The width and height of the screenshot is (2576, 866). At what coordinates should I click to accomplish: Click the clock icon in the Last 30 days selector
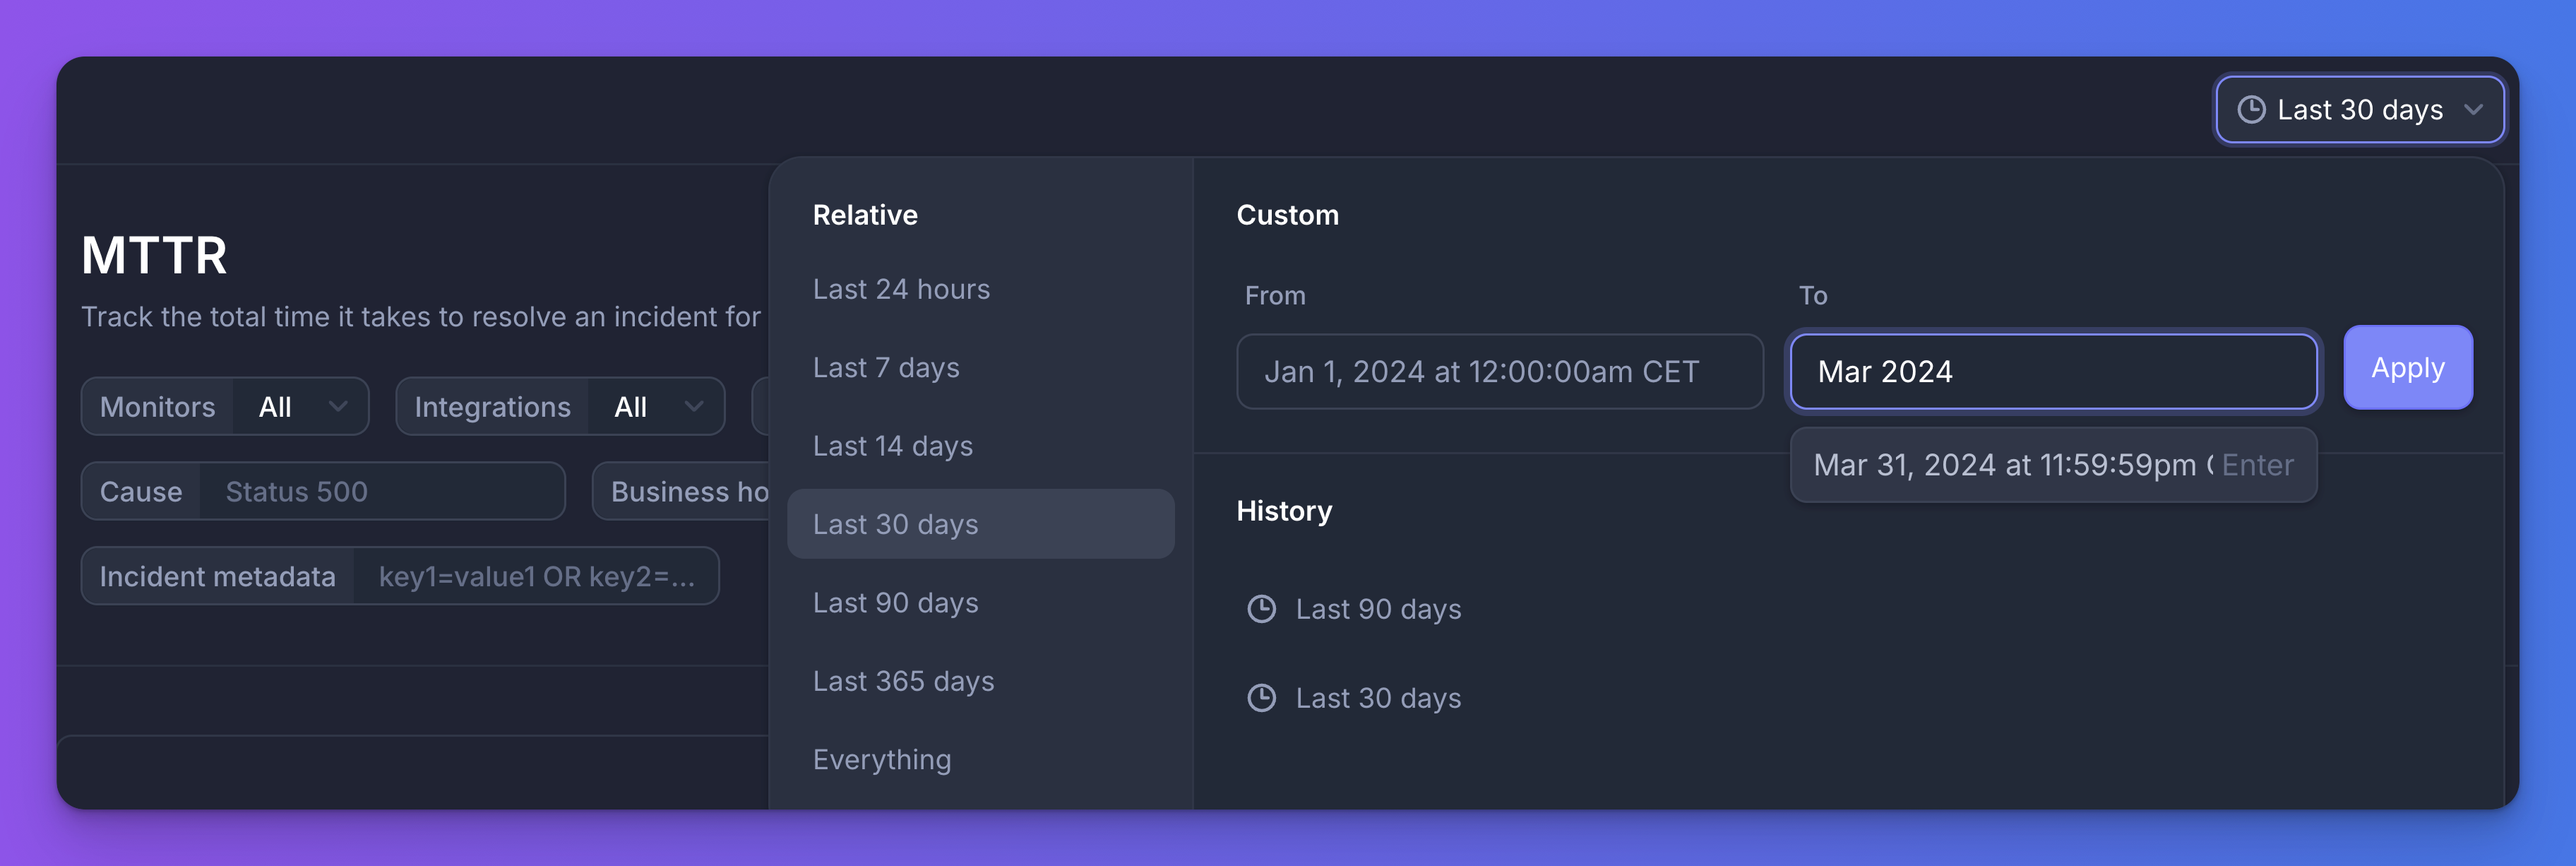[2251, 110]
